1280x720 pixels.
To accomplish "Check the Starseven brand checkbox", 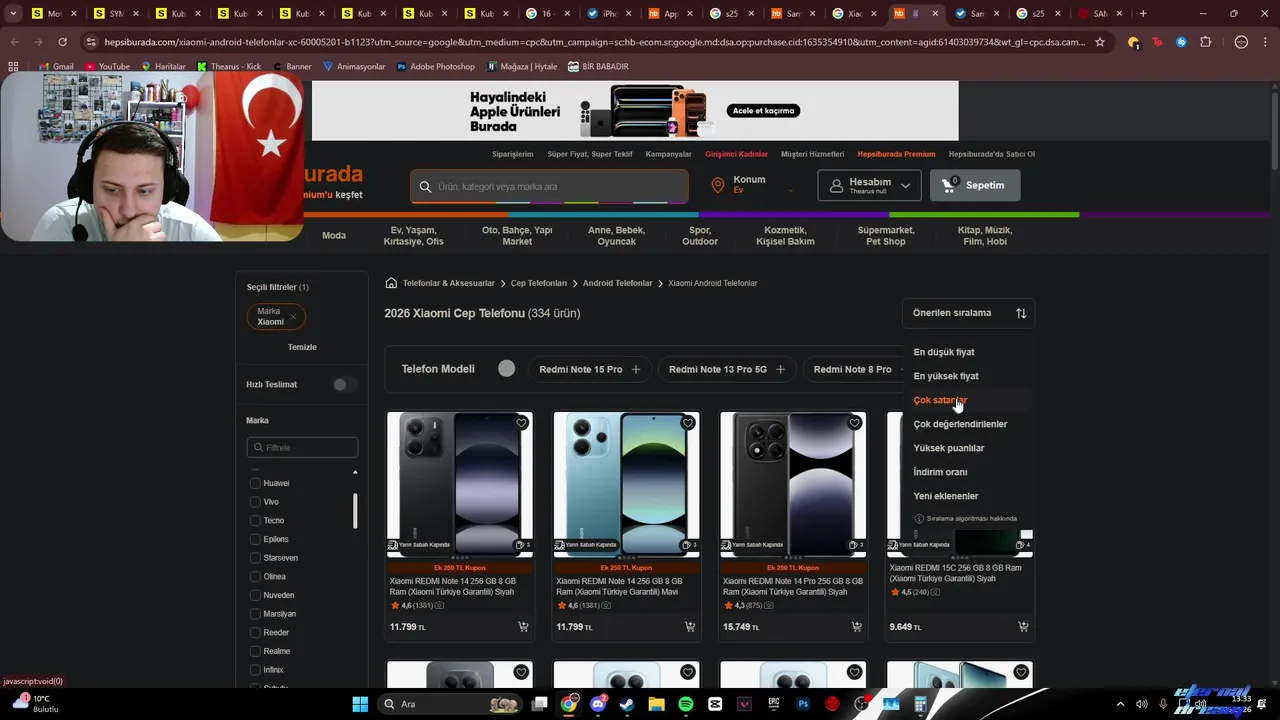I will (x=255, y=558).
